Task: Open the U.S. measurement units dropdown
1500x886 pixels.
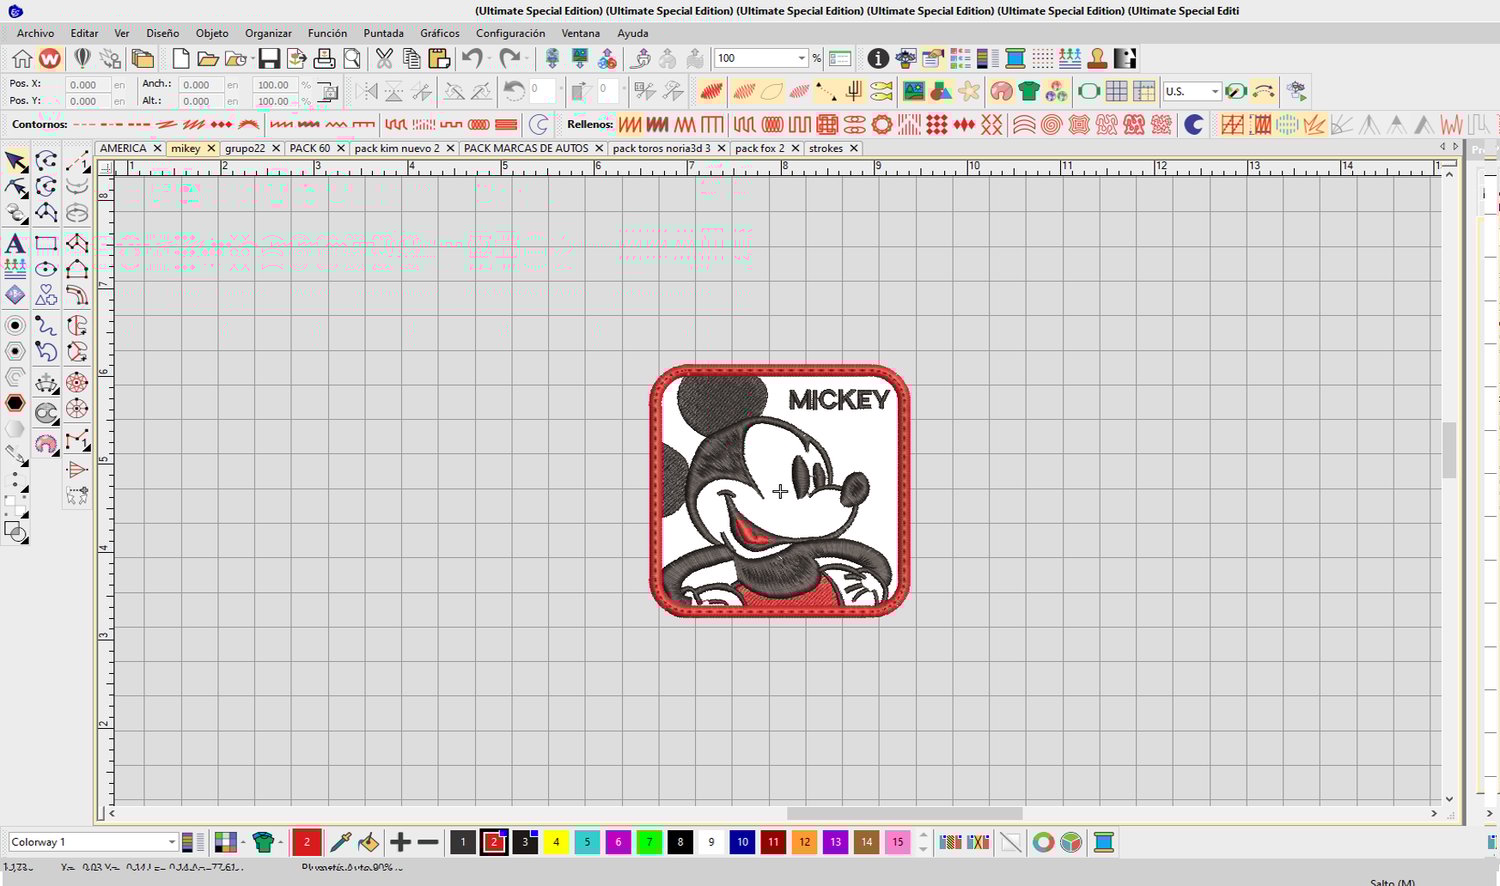Action: point(1214,91)
